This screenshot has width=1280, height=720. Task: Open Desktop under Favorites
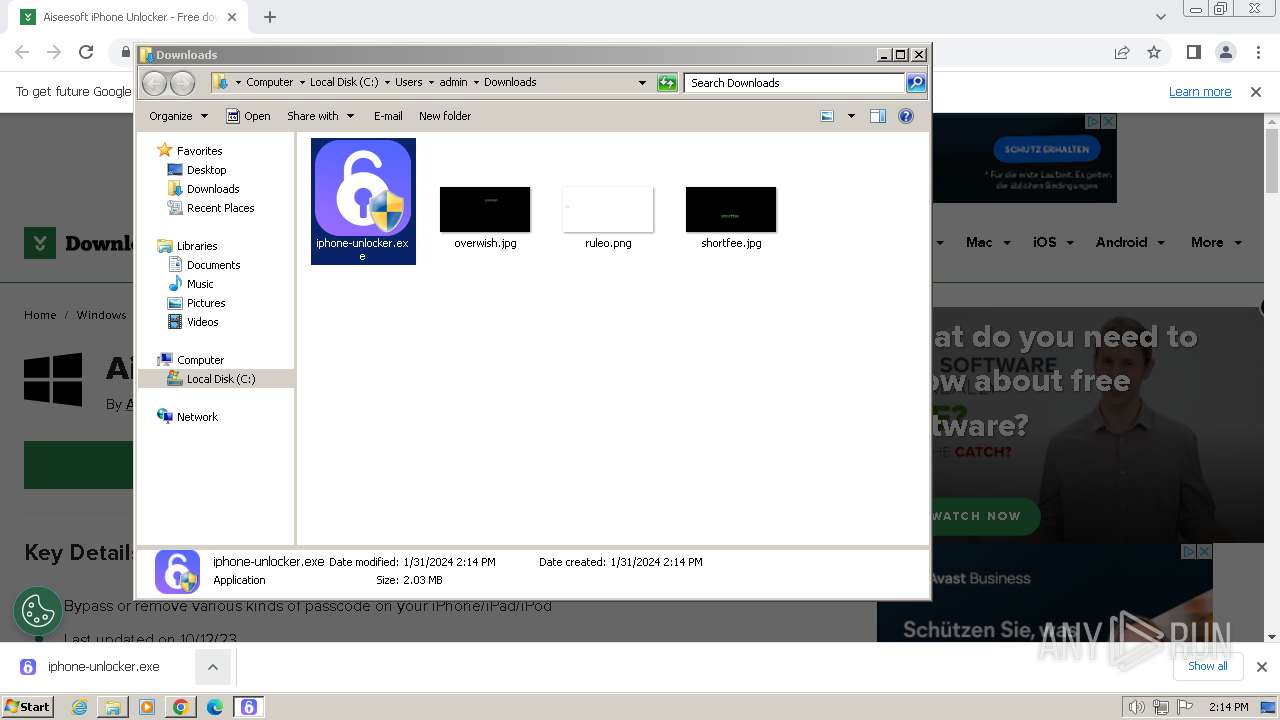tap(206, 170)
